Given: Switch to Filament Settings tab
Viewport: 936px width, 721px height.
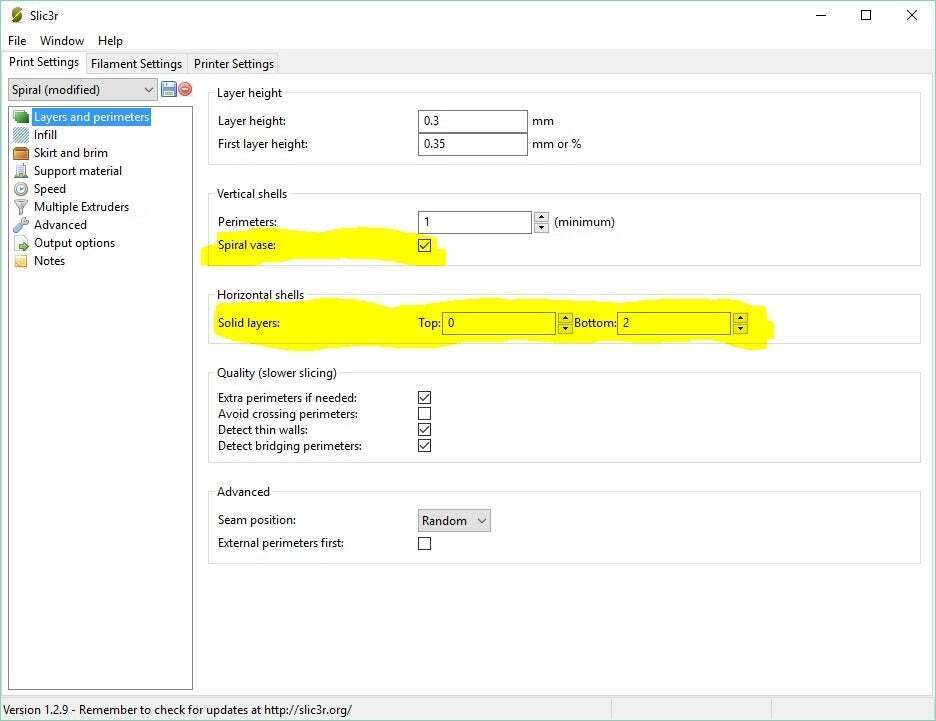Looking at the screenshot, I should (136, 63).
